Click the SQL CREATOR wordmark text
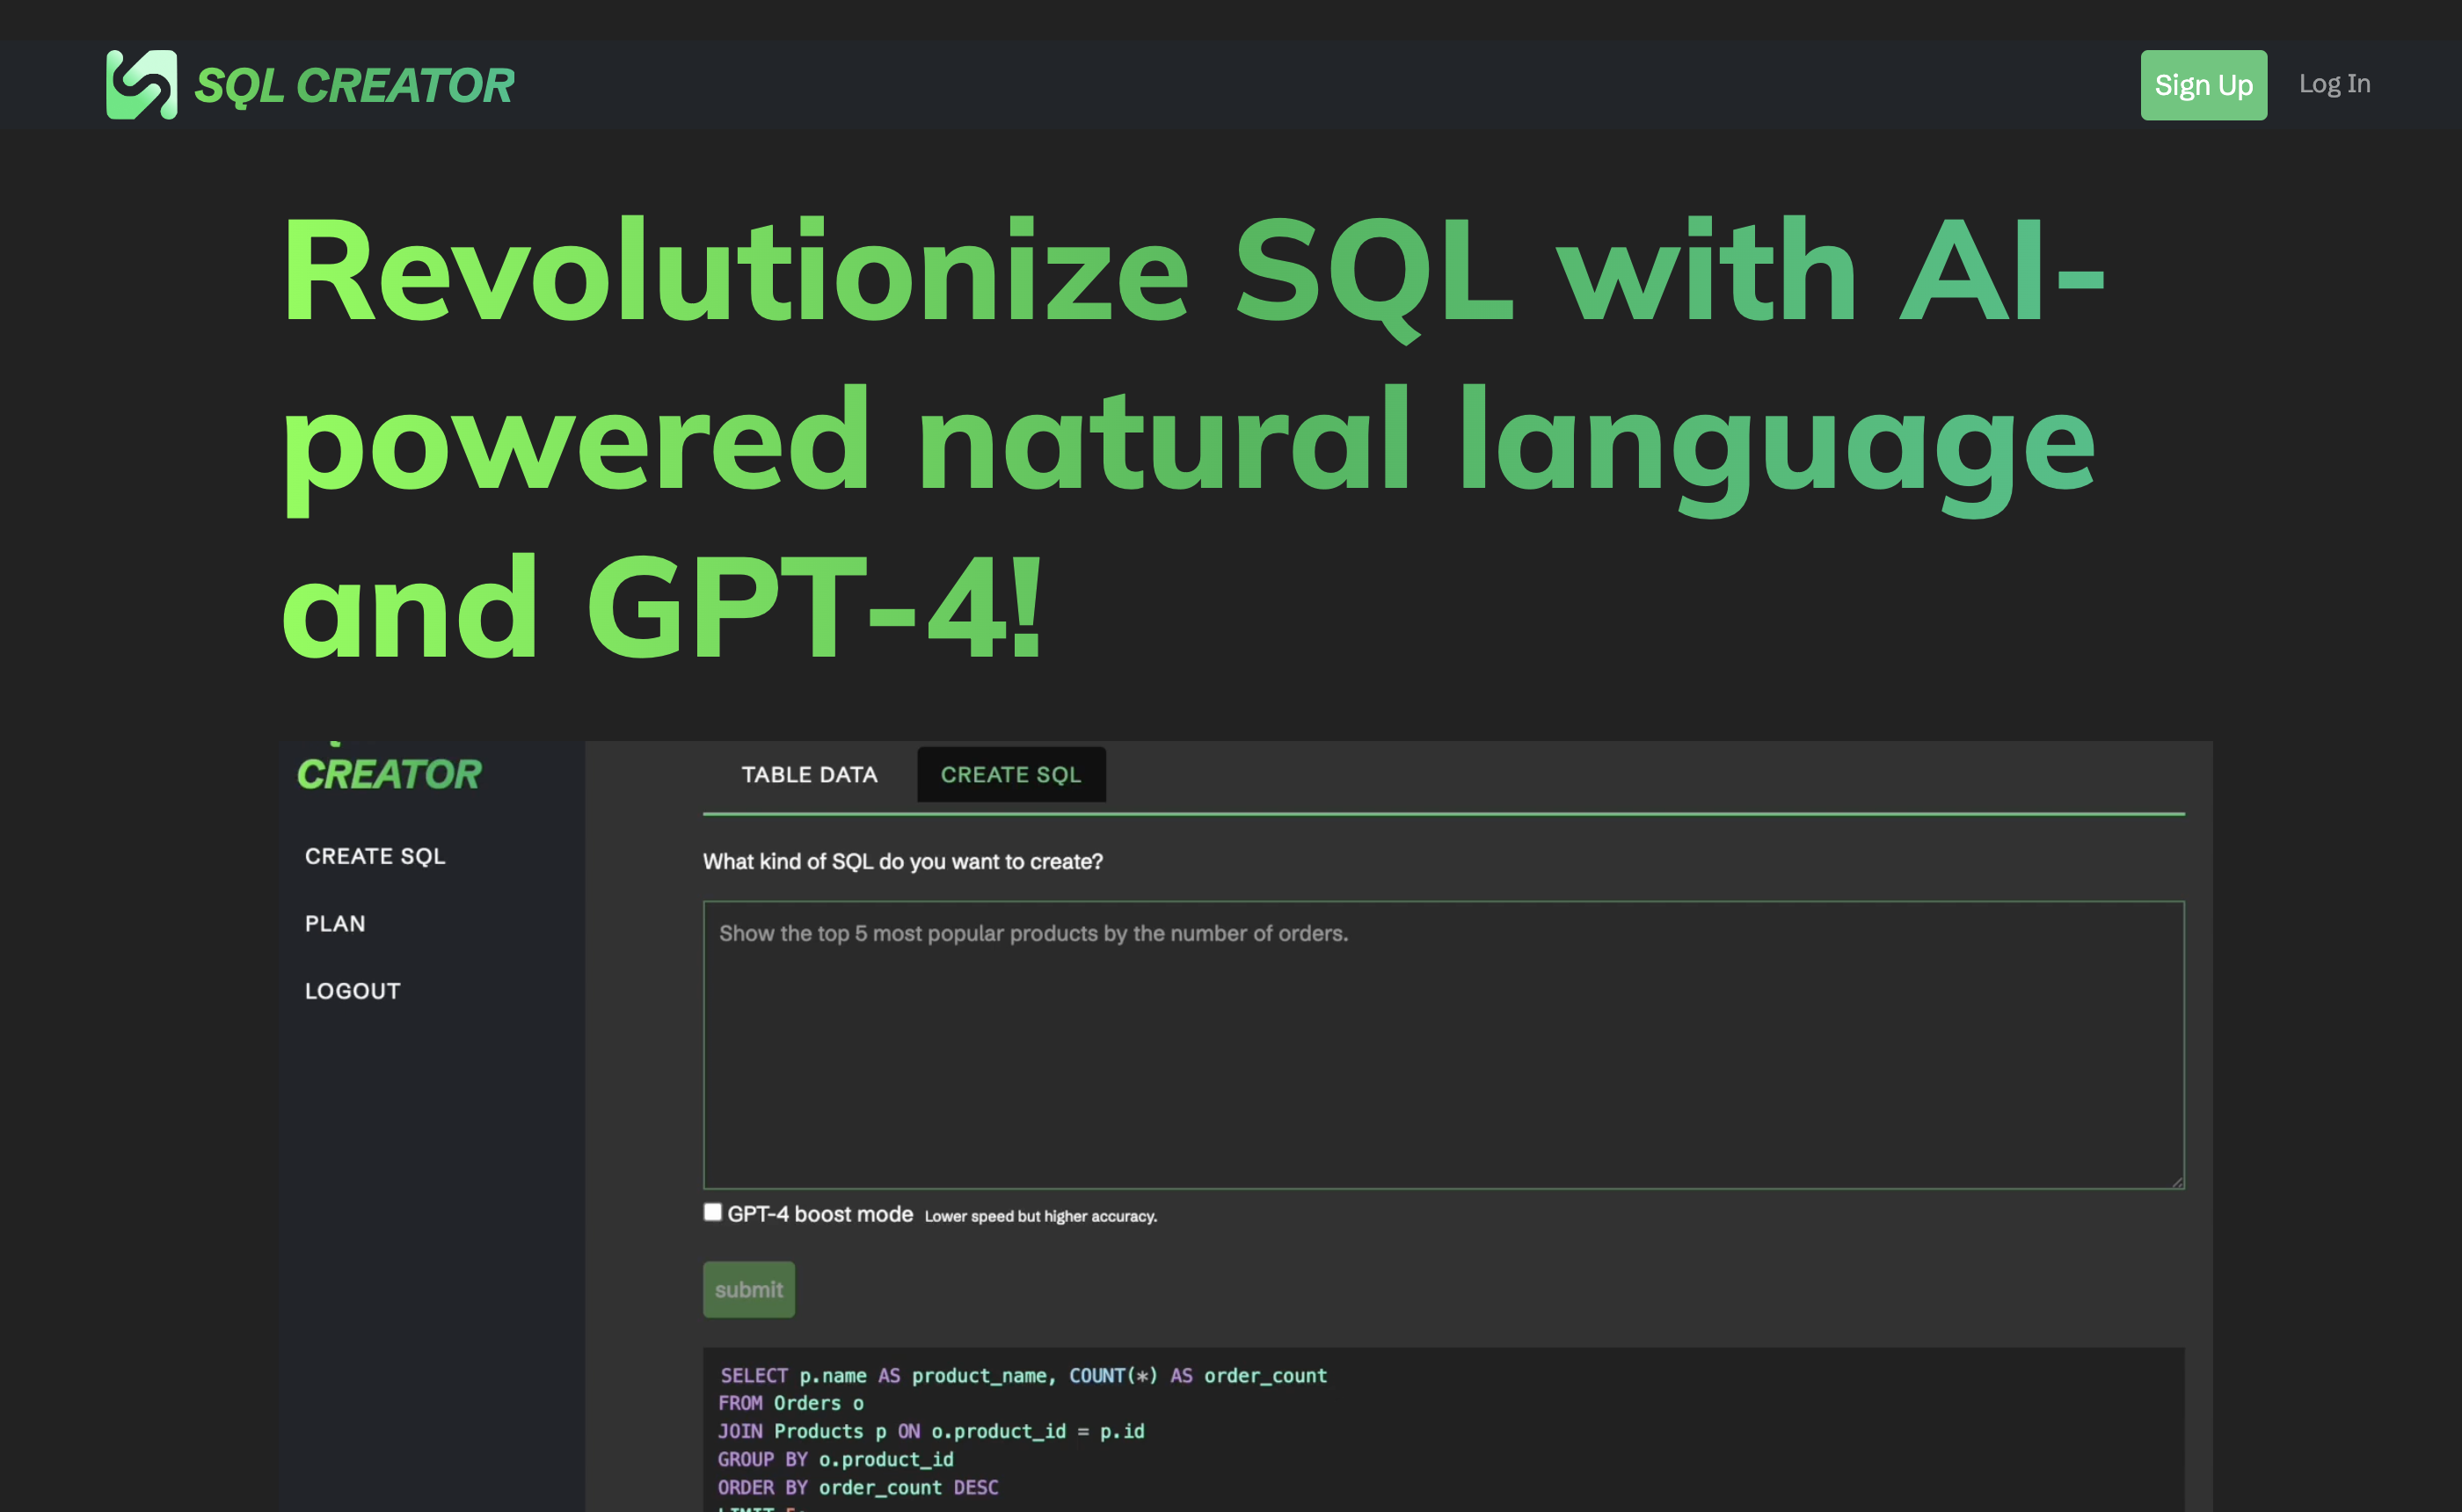The width and height of the screenshot is (2462, 1512). click(x=354, y=86)
